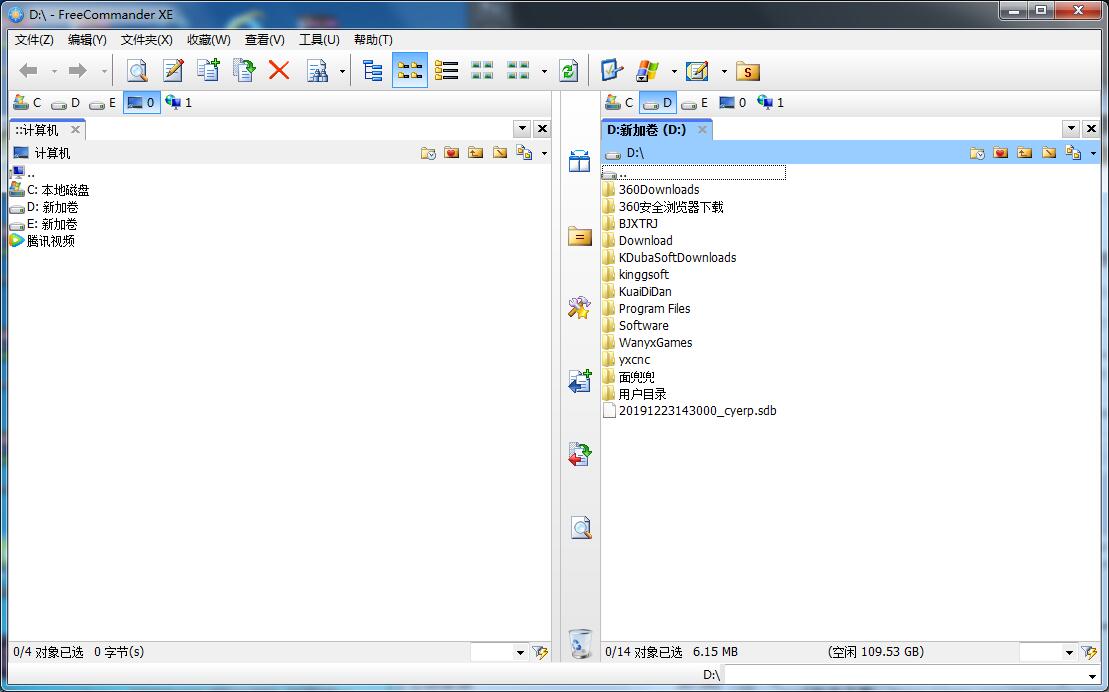Screen dimensions: 1109x692
Task: Click middle bar copy with plus icon
Action: tap(579, 381)
